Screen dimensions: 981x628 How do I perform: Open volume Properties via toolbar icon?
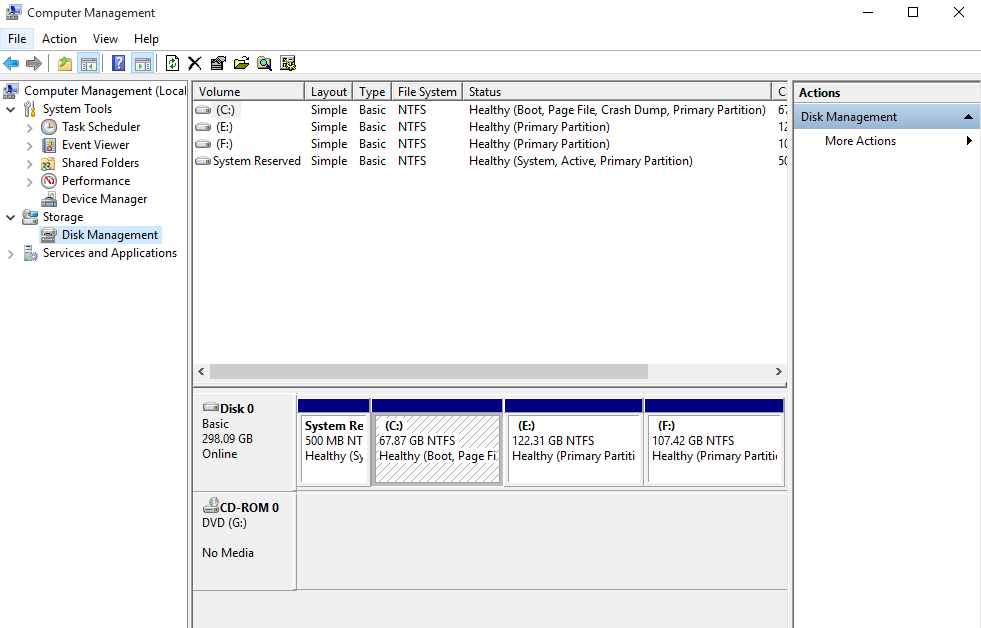tap(218, 62)
